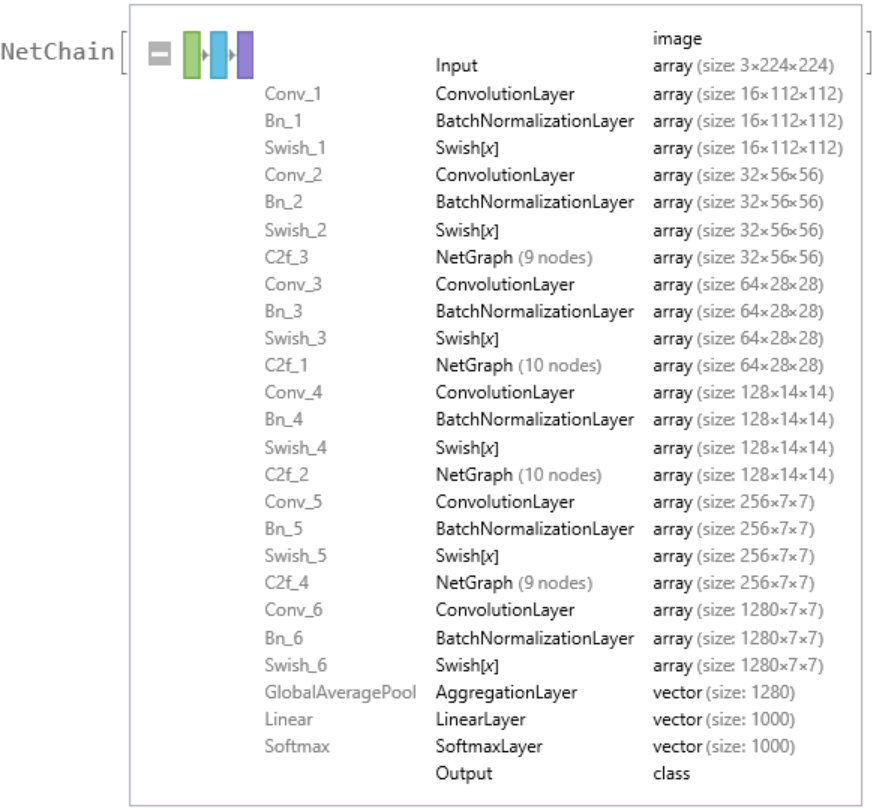Viewport: 880px width, 808px height.
Task: Click the purple layer block icon
Action: [x=245, y=54]
